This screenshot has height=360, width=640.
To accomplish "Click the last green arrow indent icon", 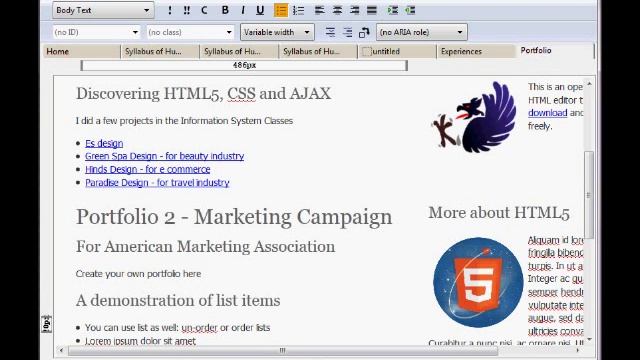I will pyautogui.click(x=410, y=10).
